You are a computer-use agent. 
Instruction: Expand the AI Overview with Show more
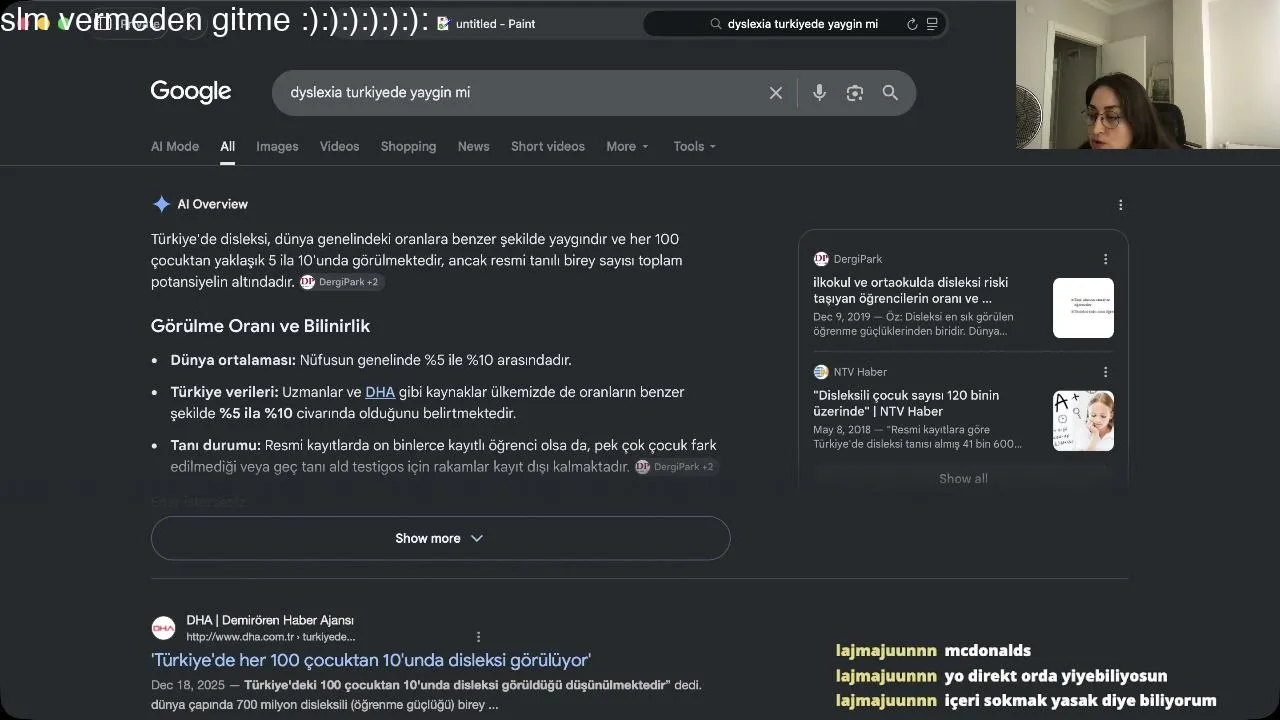[440, 538]
